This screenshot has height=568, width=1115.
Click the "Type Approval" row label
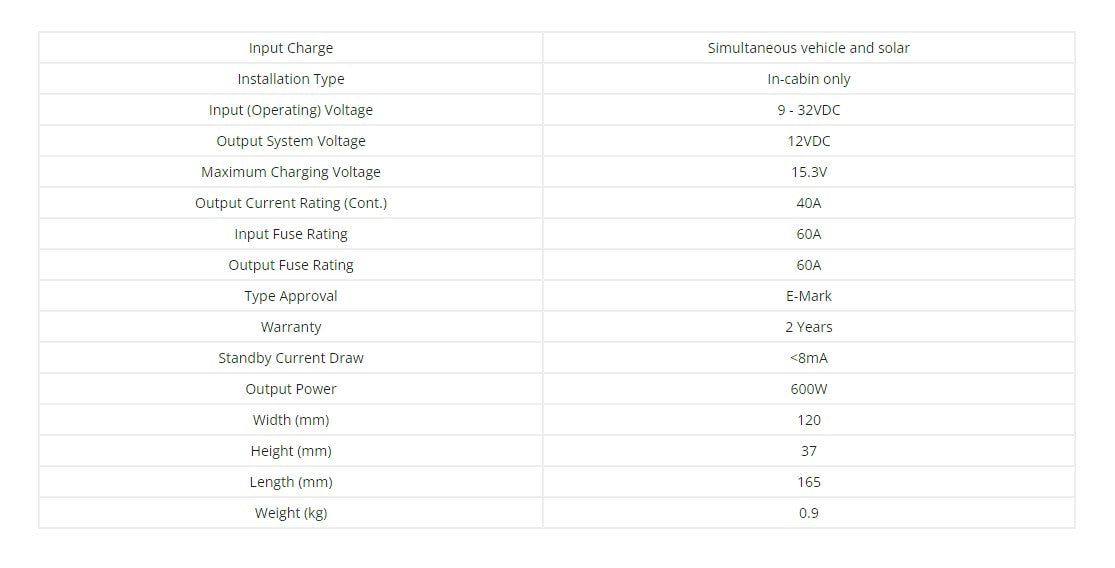[x=290, y=296]
